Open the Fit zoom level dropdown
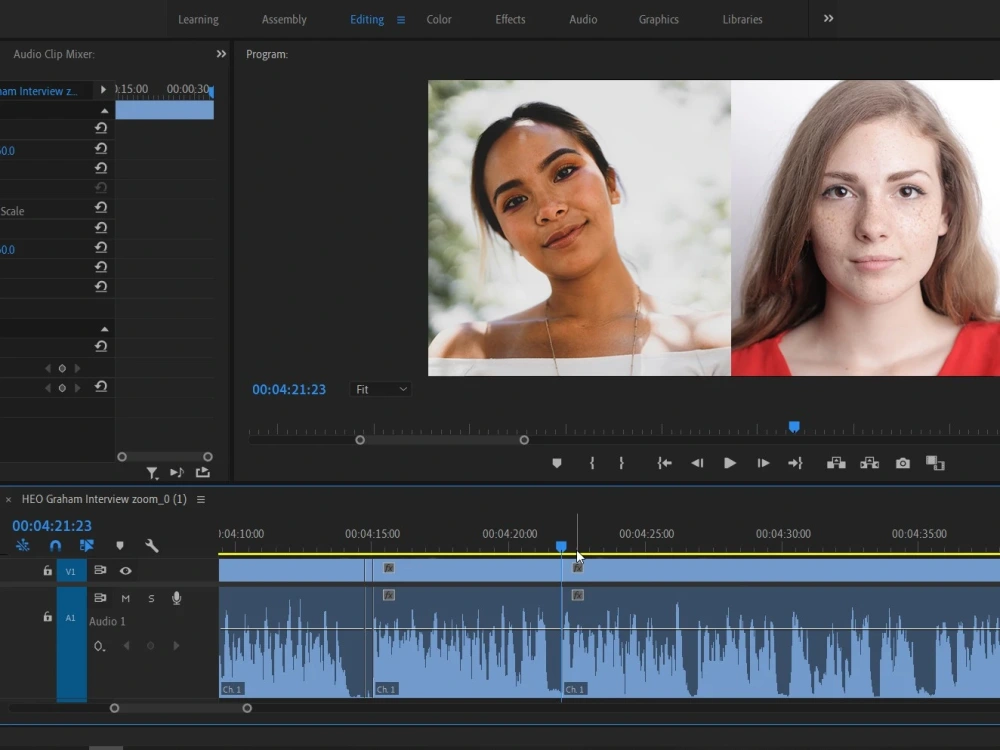The width and height of the screenshot is (1000, 750). tap(380, 389)
